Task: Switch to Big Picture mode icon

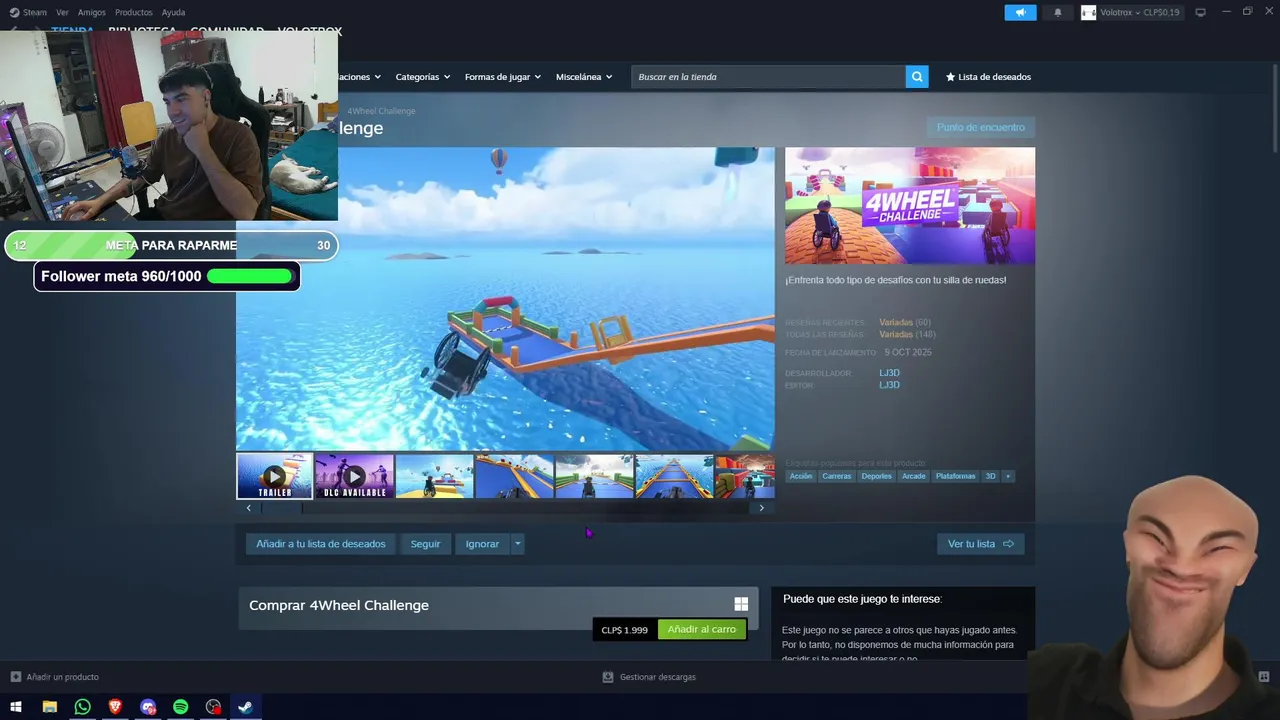Action: [x=1200, y=12]
